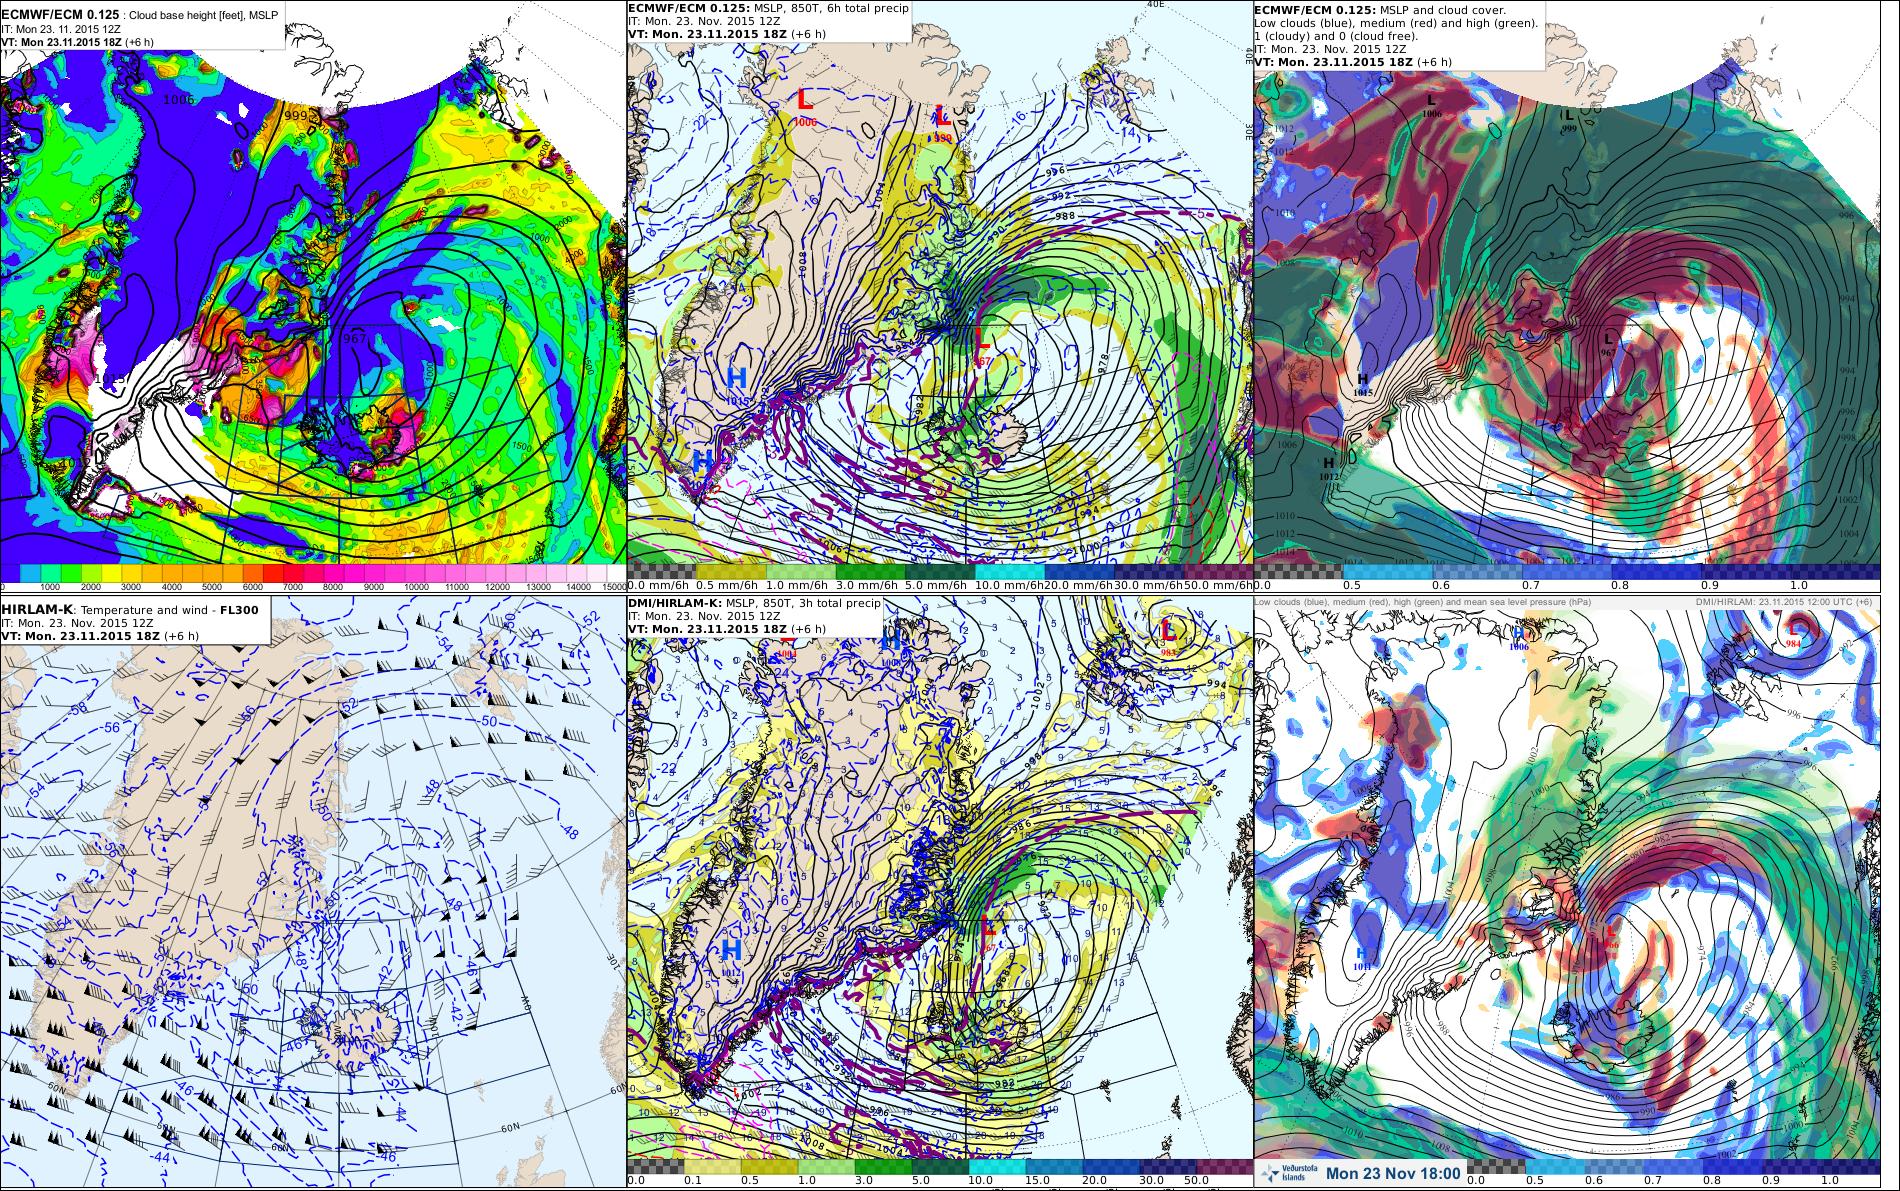Click blue H 1011 marker in Veðurstofa cloud map
The width and height of the screenshot is (1900, 1191).
click(x=1361, y=955)
